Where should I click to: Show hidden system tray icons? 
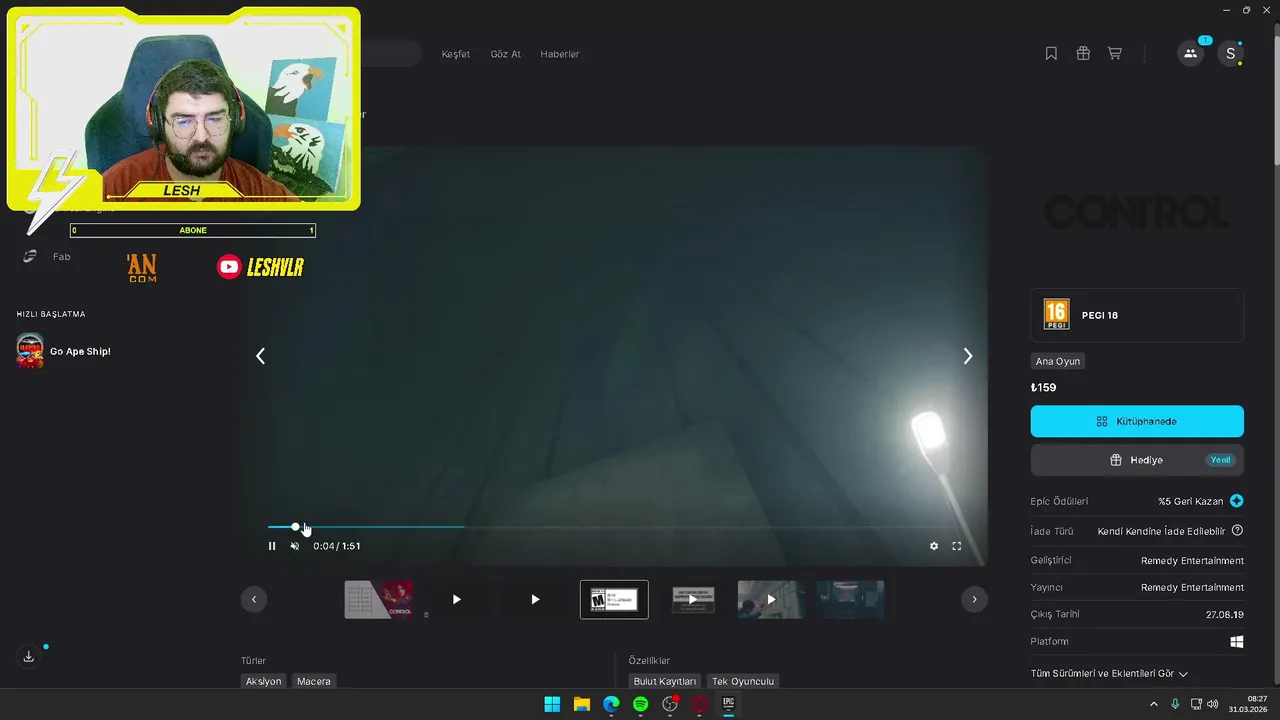click(x=1153, y=704)
